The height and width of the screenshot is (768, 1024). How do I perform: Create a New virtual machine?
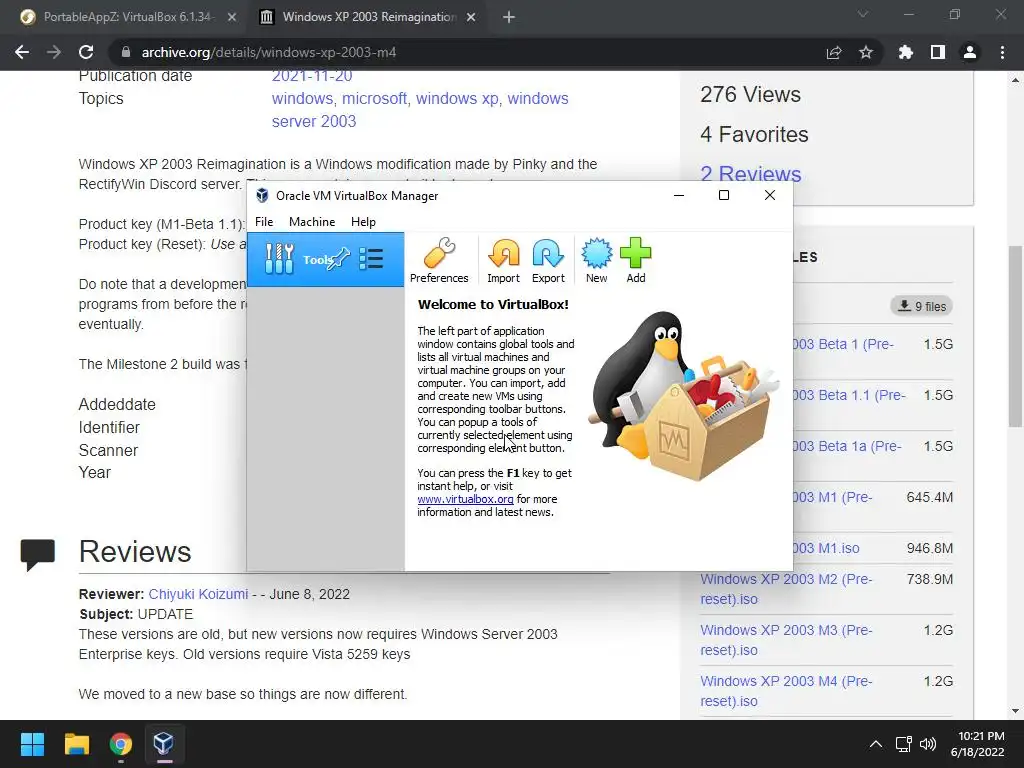[596, 260]
